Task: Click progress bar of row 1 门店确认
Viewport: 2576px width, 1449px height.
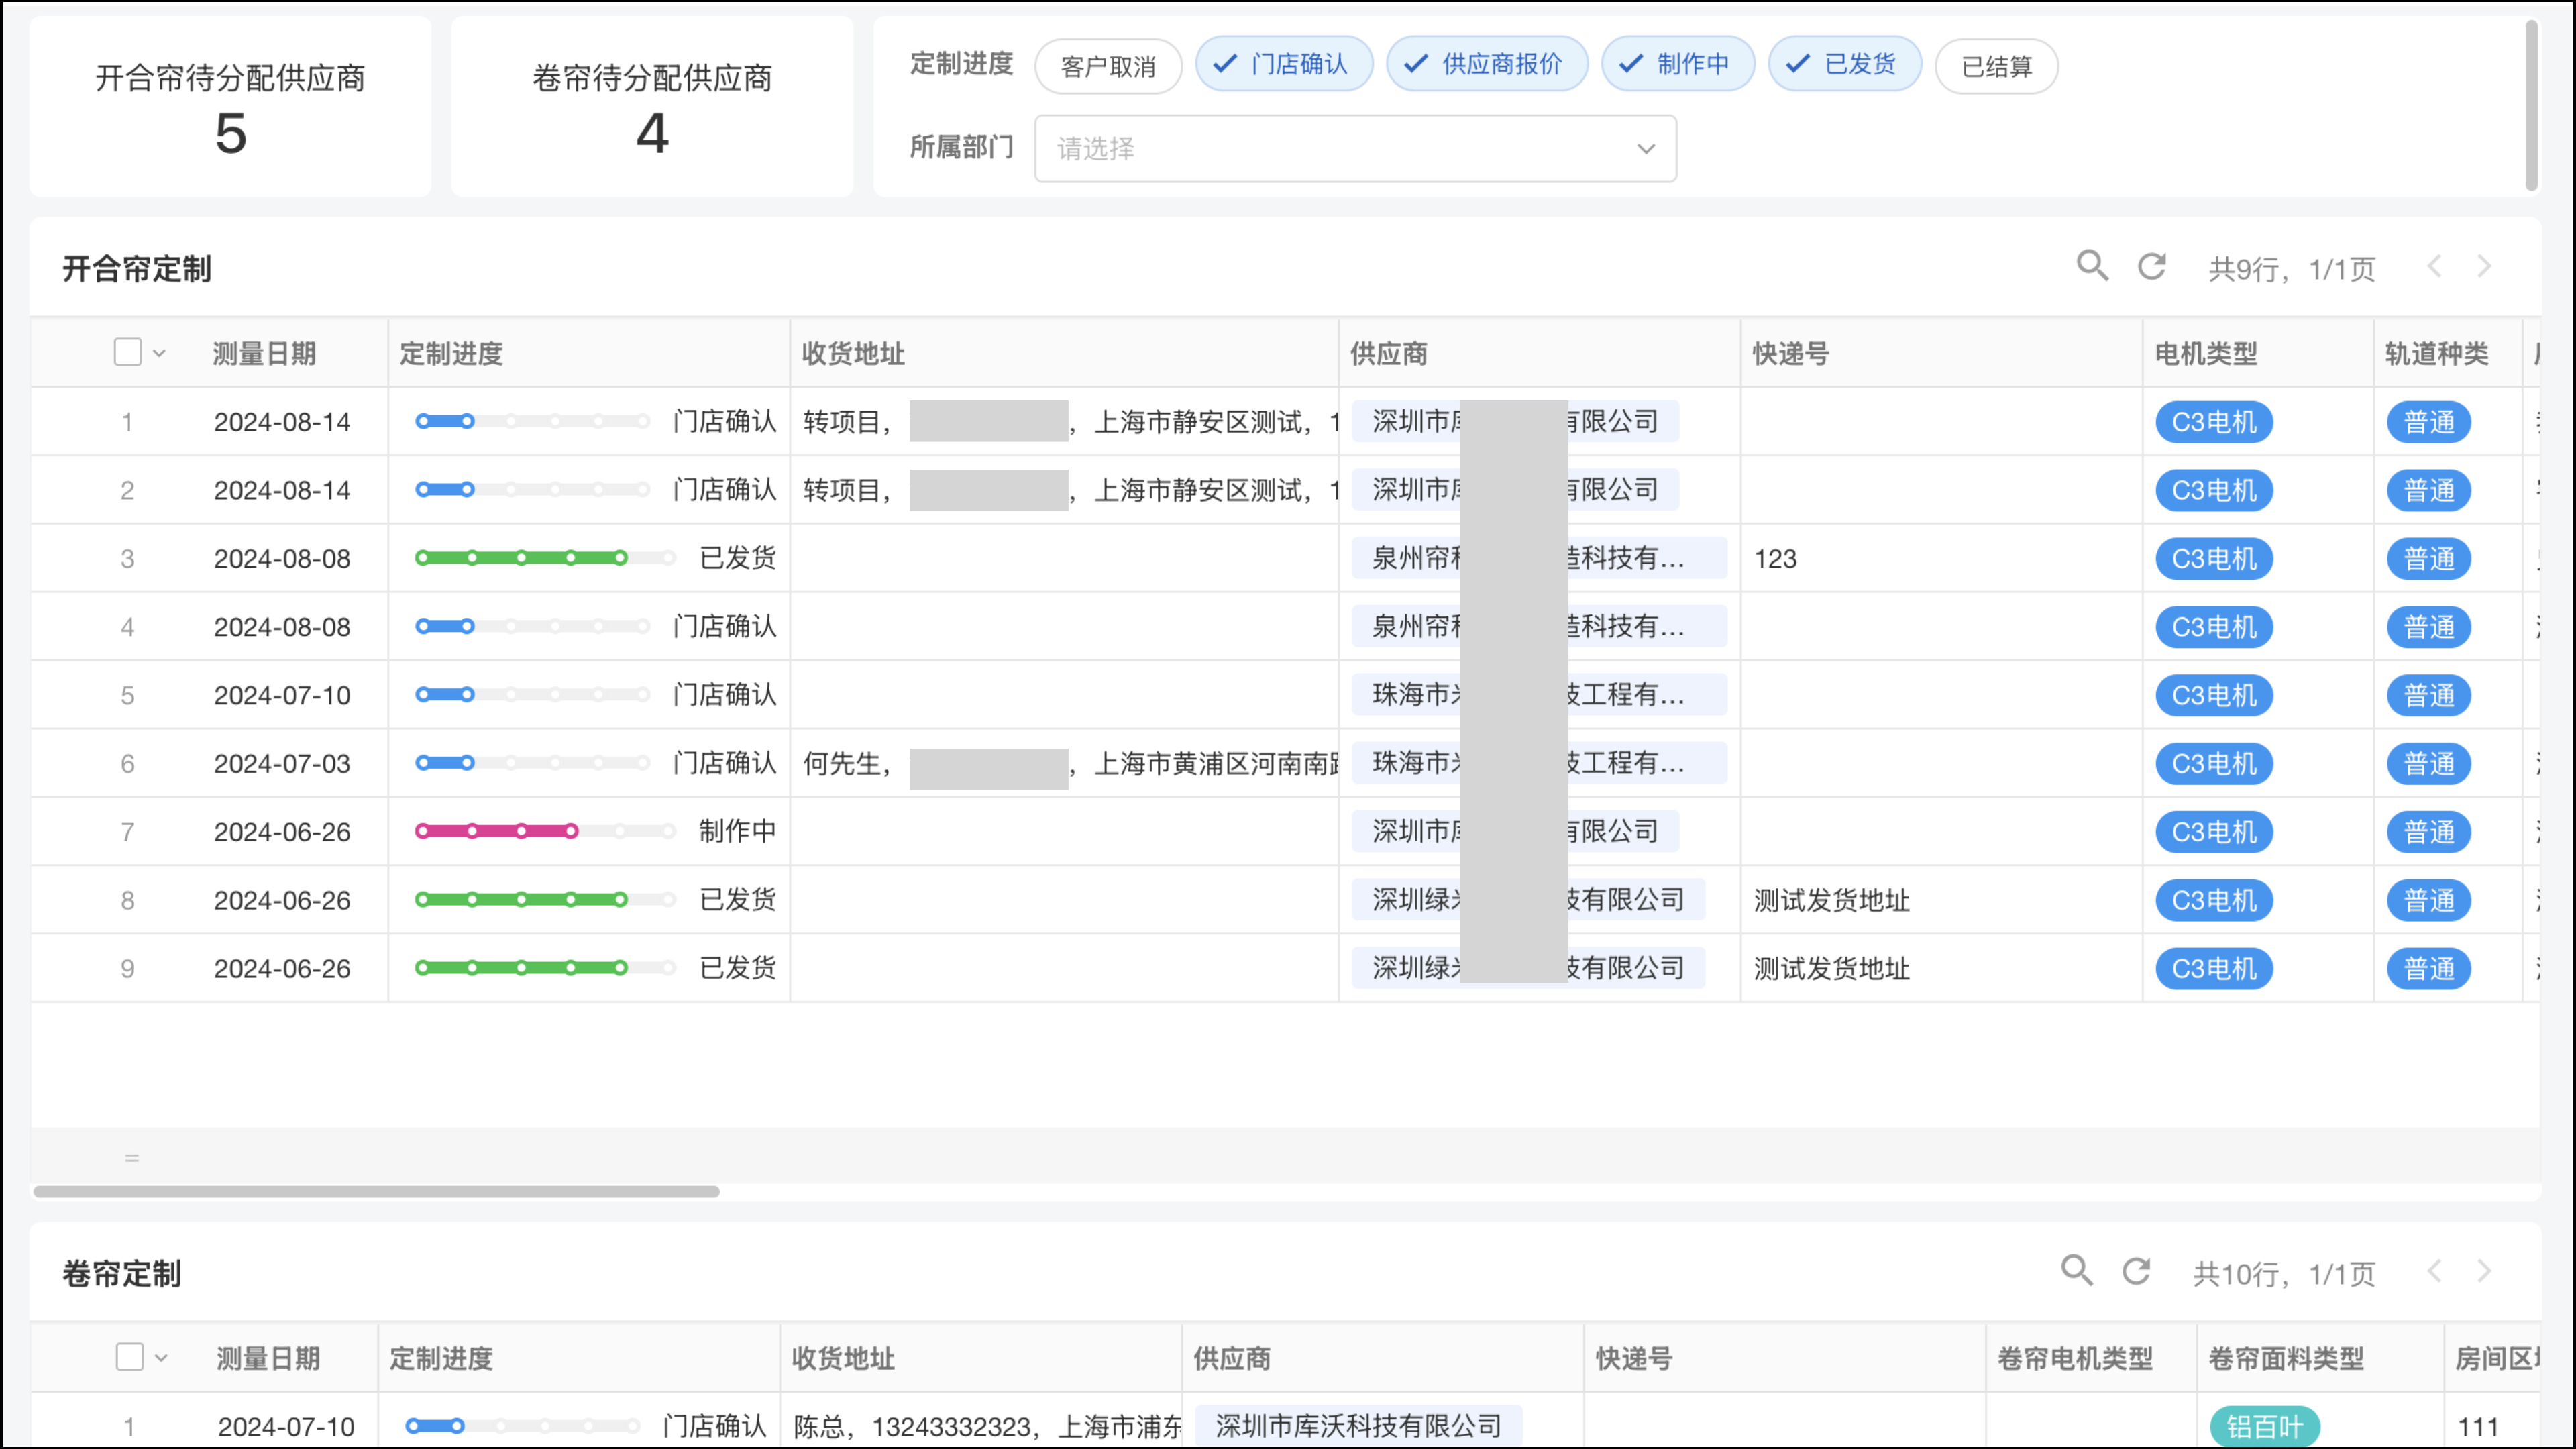Action: [532, 421]
